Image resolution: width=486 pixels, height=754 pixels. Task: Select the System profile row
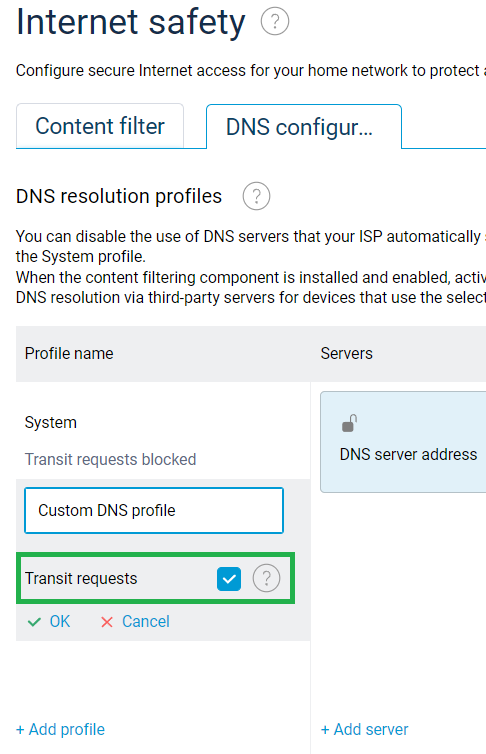pyautogui.click(x=163, y=431)
